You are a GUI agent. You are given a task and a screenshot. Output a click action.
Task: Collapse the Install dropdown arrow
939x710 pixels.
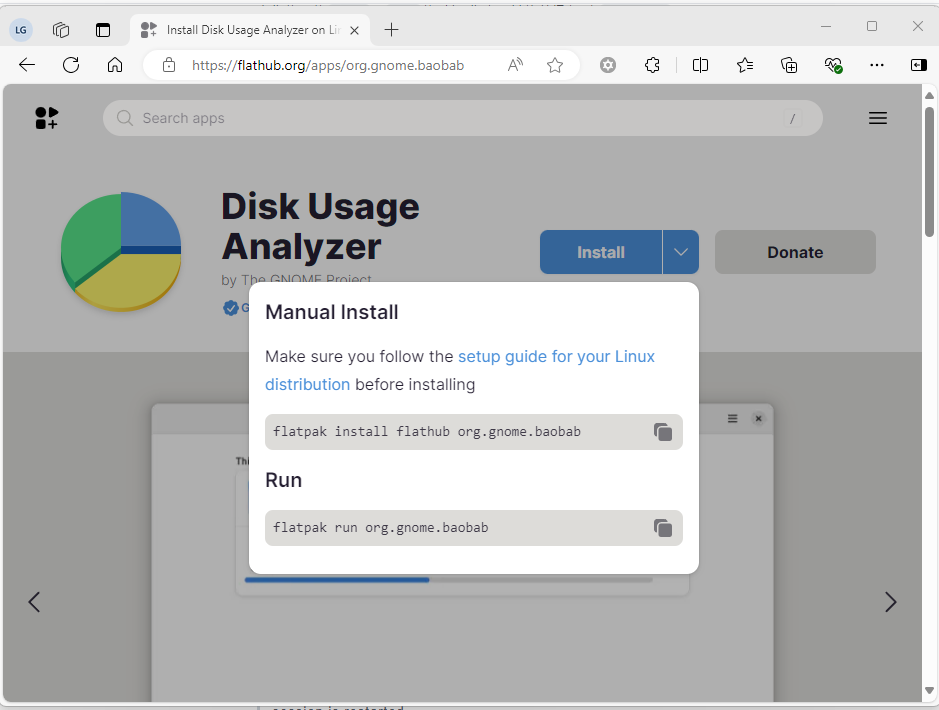(x=681, y=252)
